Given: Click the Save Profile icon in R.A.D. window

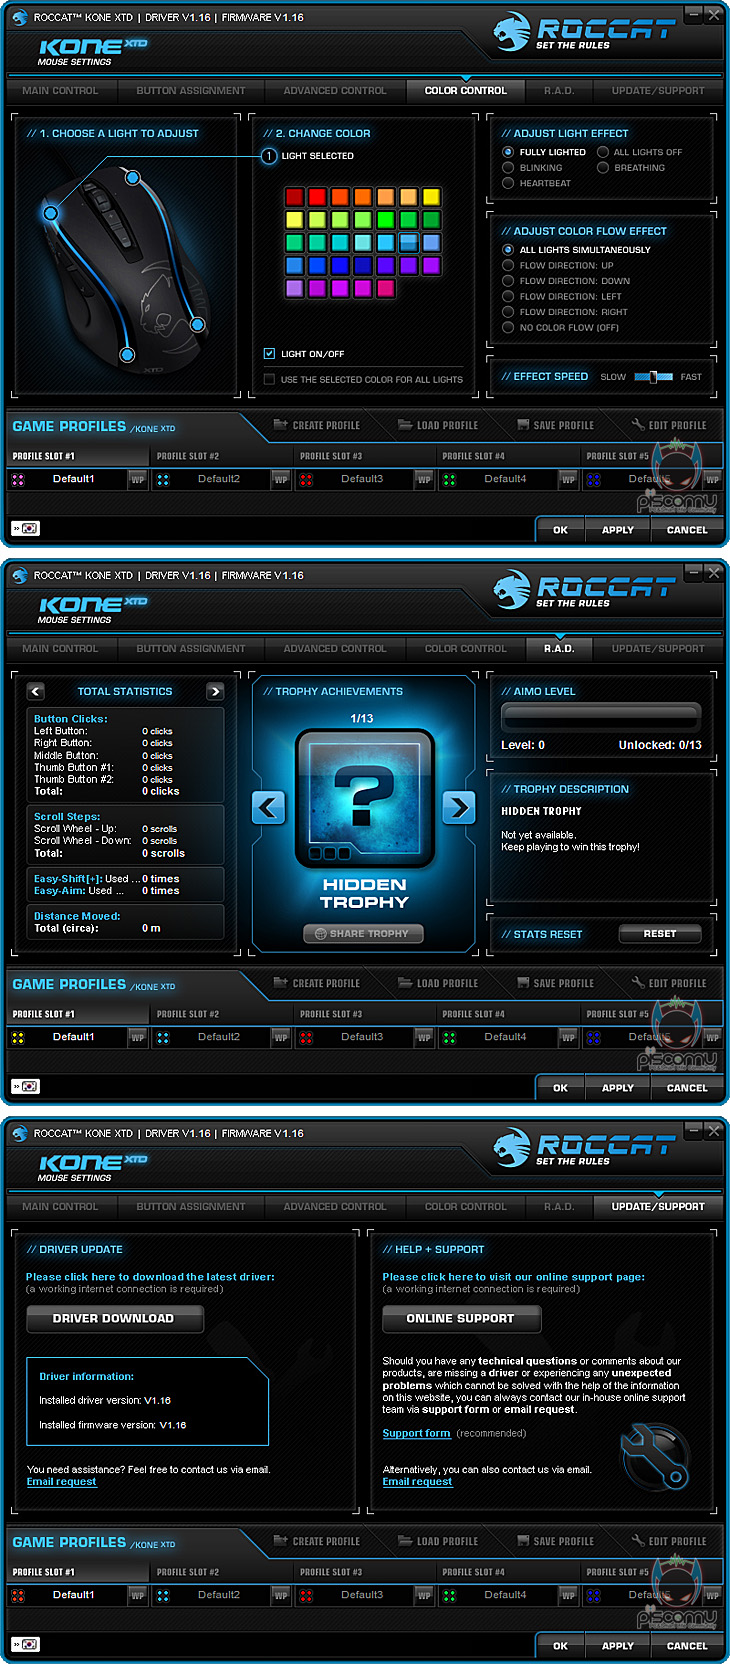Looking at the screenshot, I should tap(523, 983).
